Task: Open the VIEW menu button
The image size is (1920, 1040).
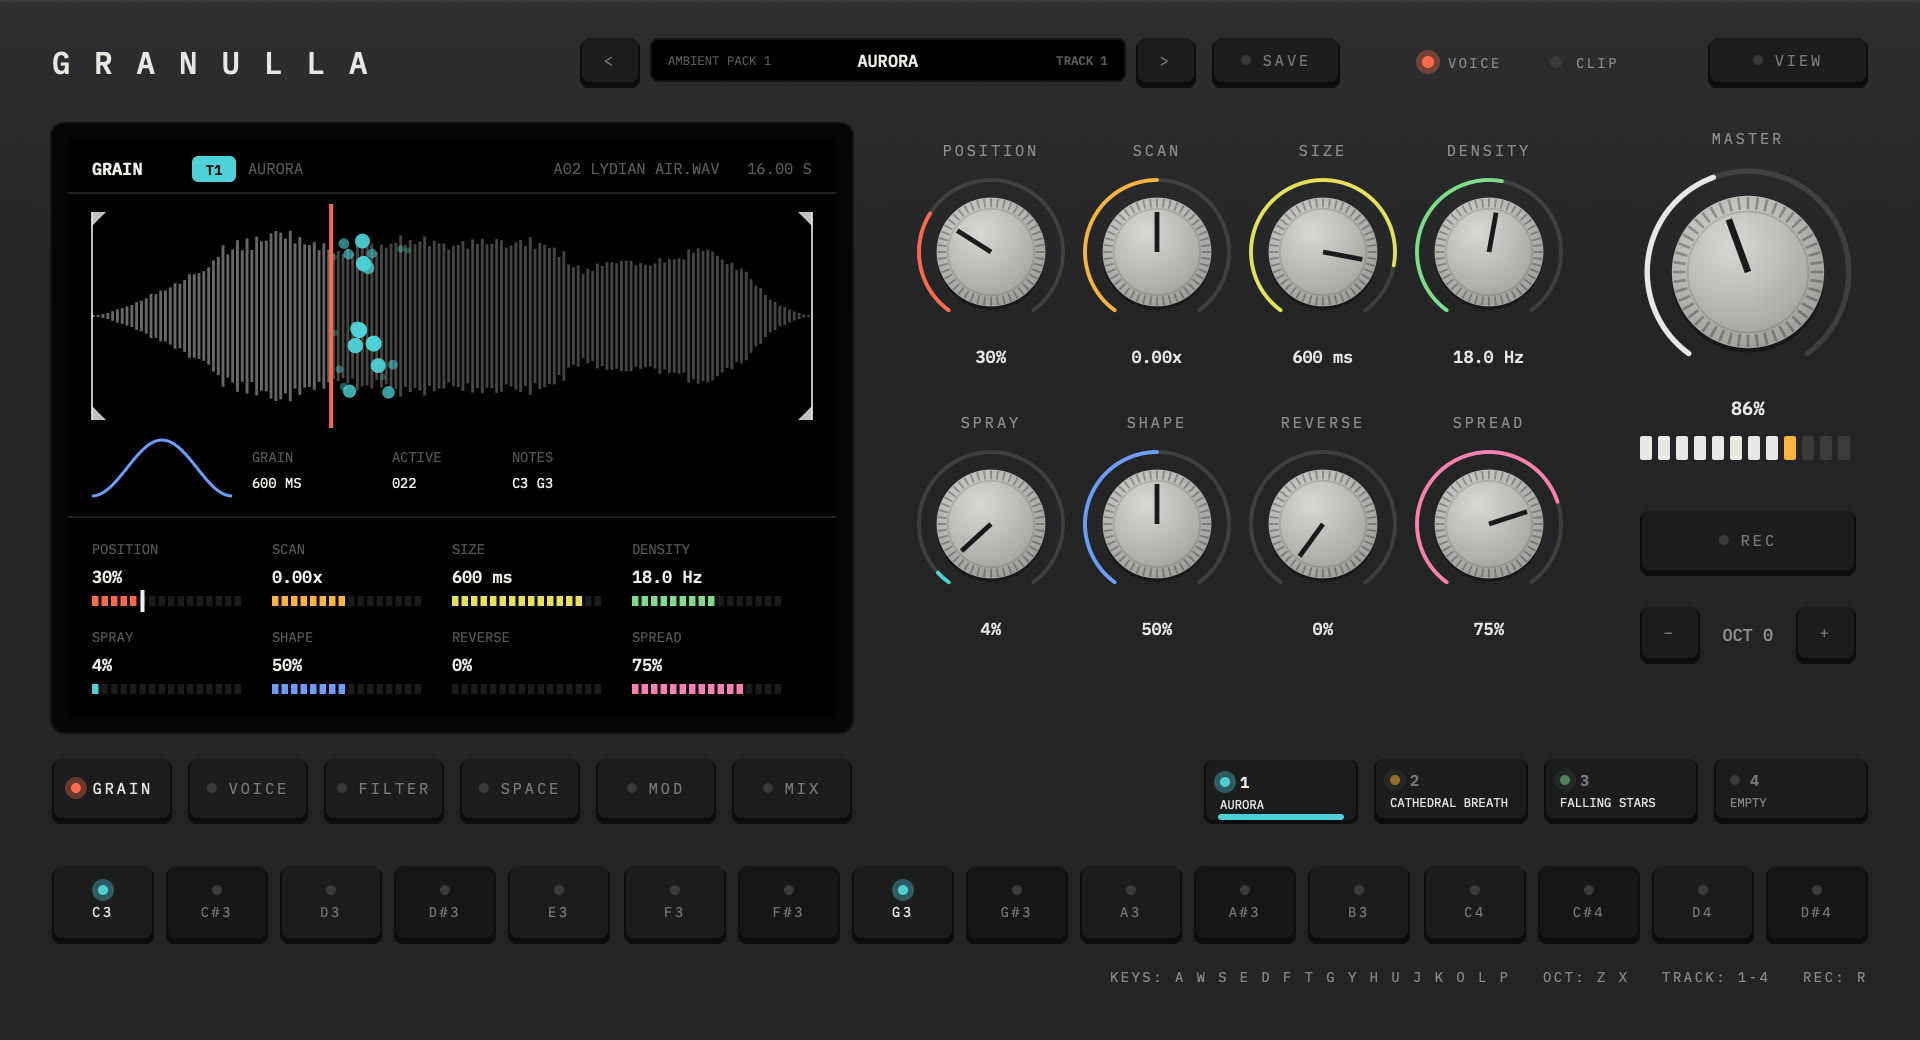Action: 1787,61
